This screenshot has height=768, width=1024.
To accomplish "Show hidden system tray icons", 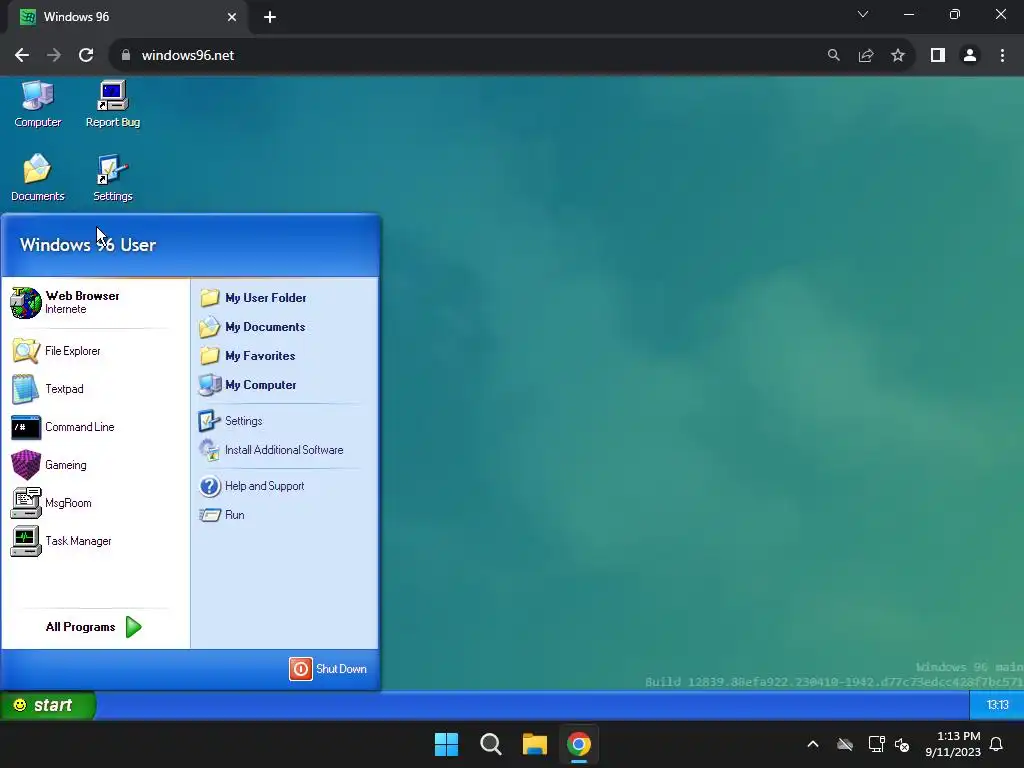I will pos(813,744).
